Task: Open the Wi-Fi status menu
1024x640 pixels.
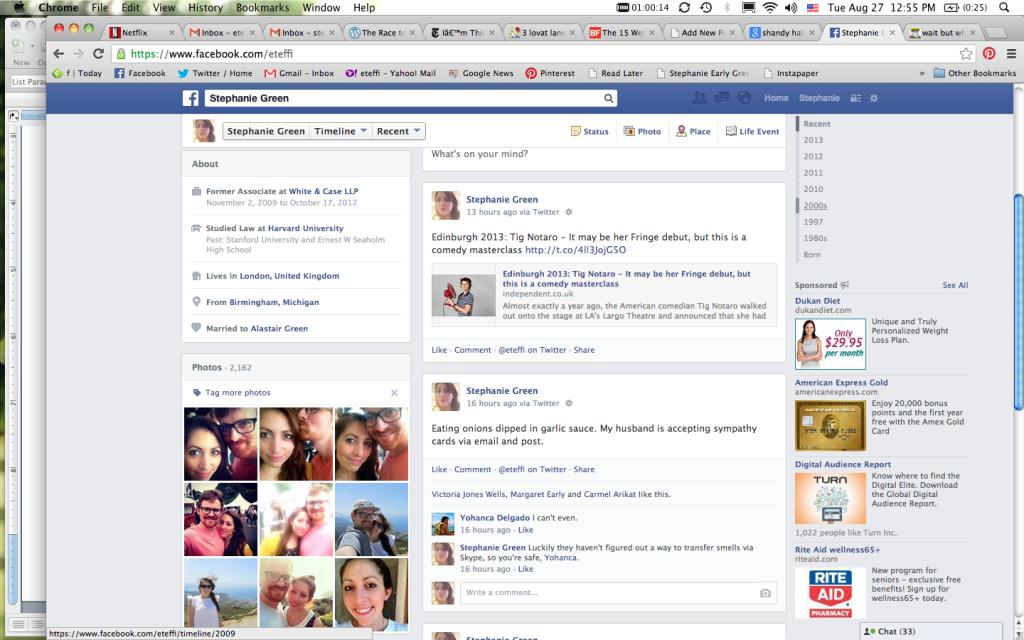Action: click(x=770, y=8)
